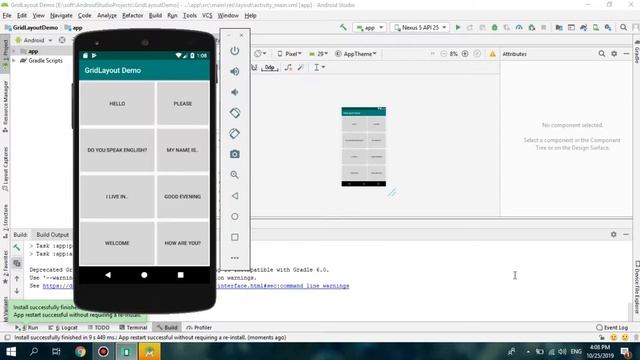640x360 pixels.
Task: Click the Sync Project with Gradle icon
Action: (583, 27)
